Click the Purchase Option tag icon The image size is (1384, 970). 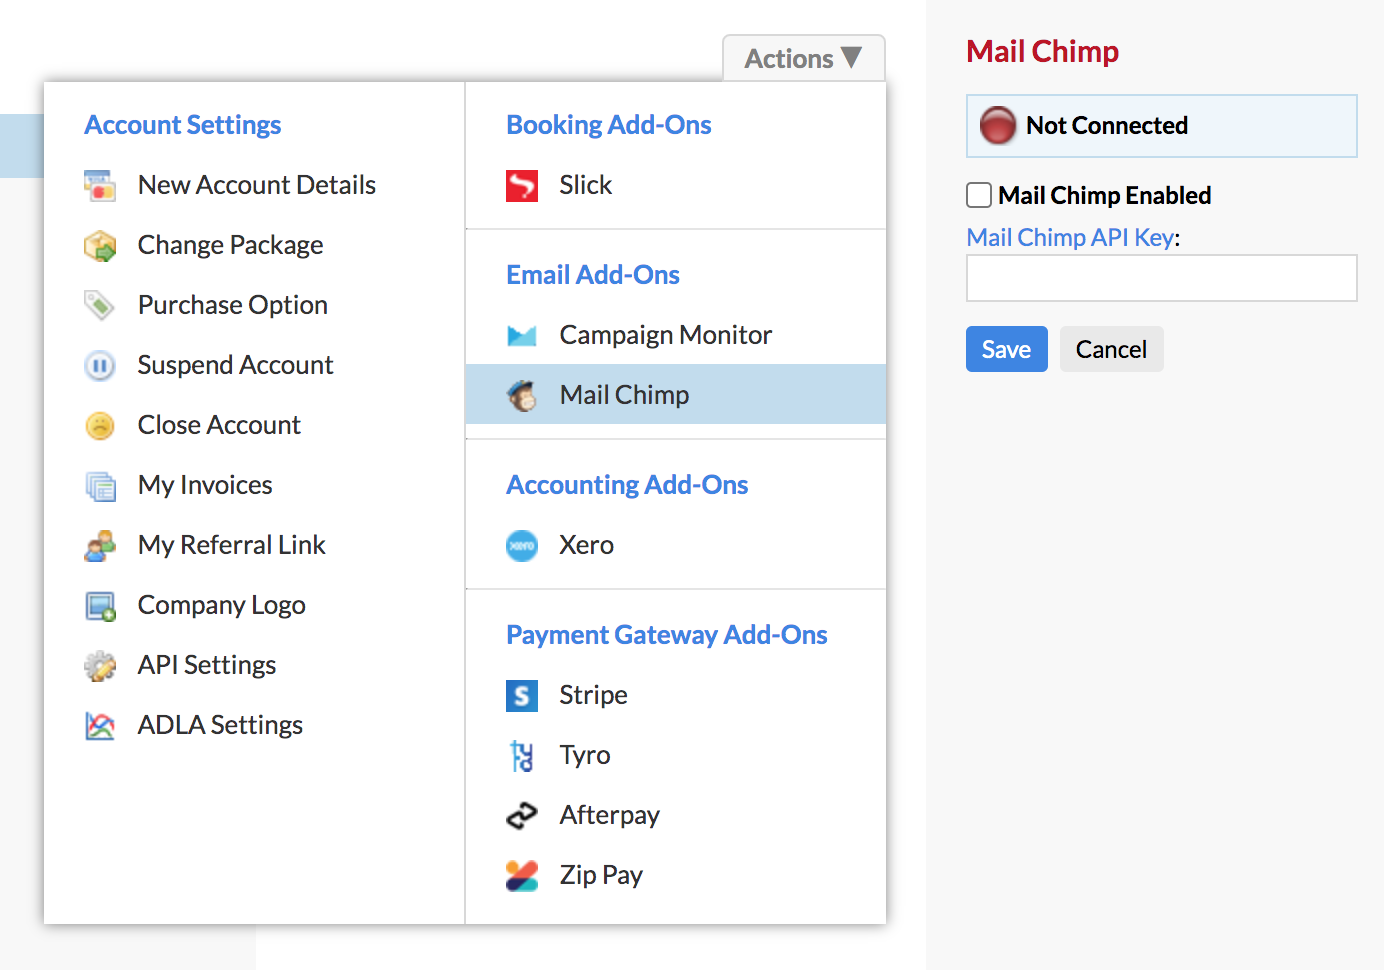tap(100, 305)
